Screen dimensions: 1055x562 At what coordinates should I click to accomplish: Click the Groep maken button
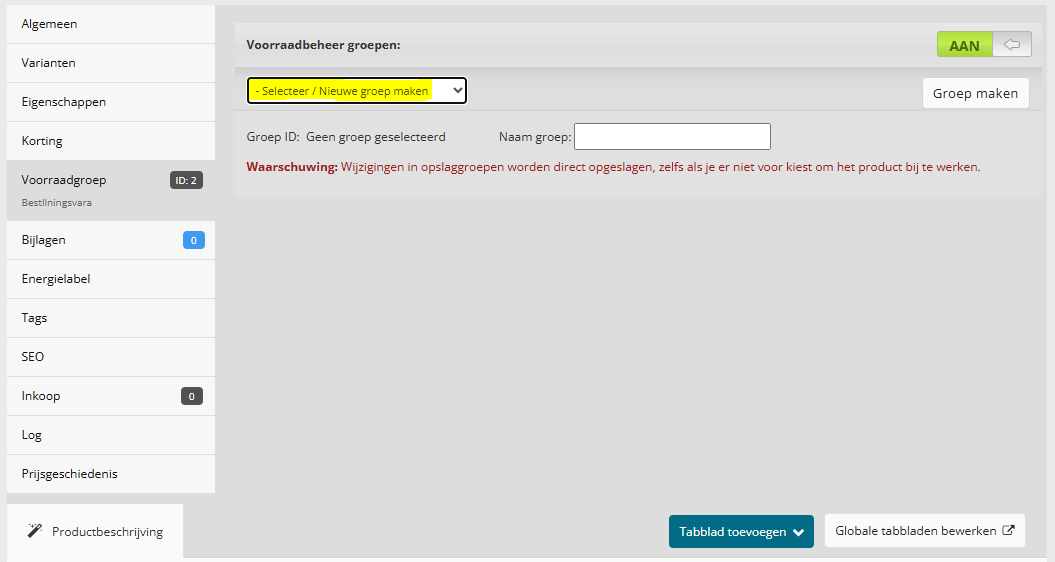pyautogui.click(x=976, y=94)
